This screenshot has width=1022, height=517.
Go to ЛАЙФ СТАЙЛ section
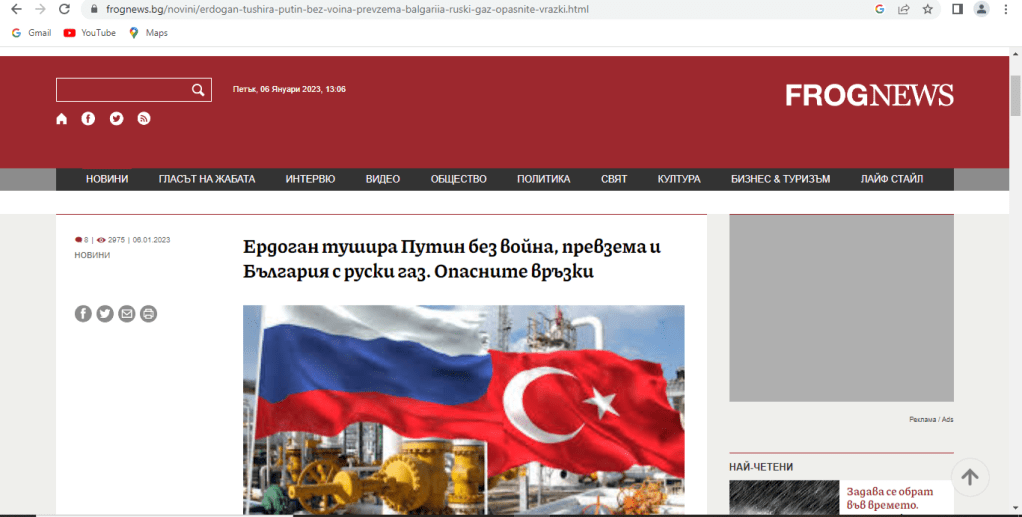pos(891,179)
